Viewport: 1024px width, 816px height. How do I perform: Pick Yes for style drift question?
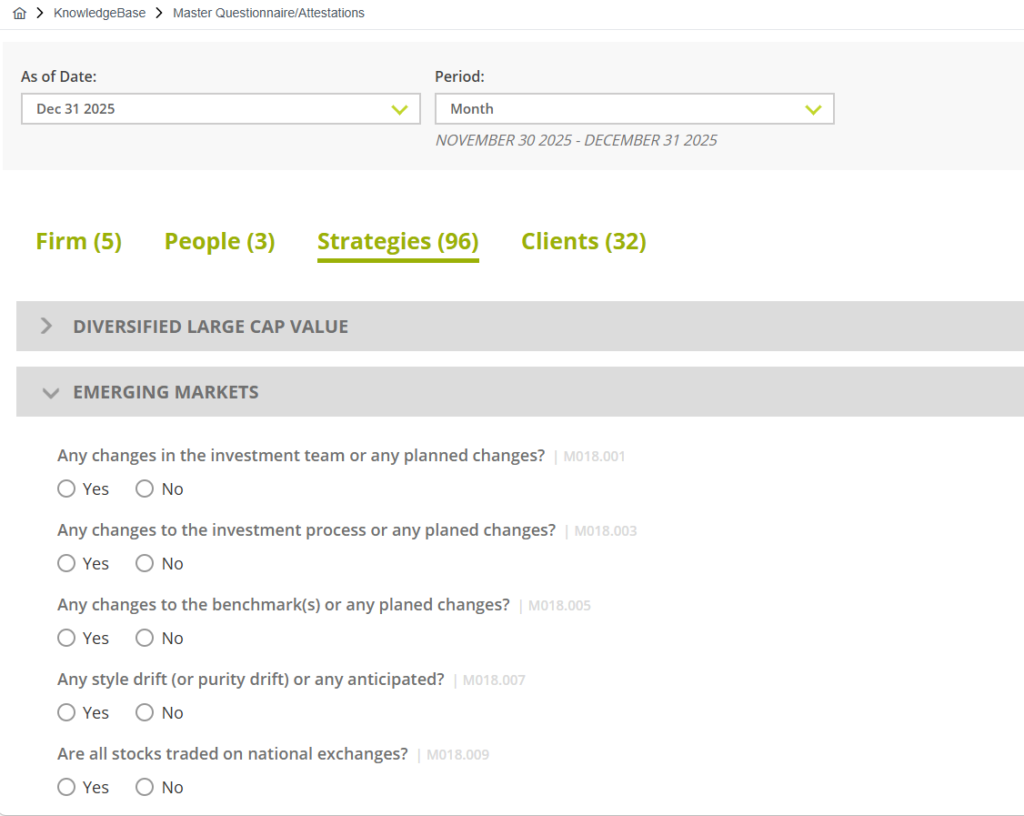pyautogui.click(x=67, y=713)
